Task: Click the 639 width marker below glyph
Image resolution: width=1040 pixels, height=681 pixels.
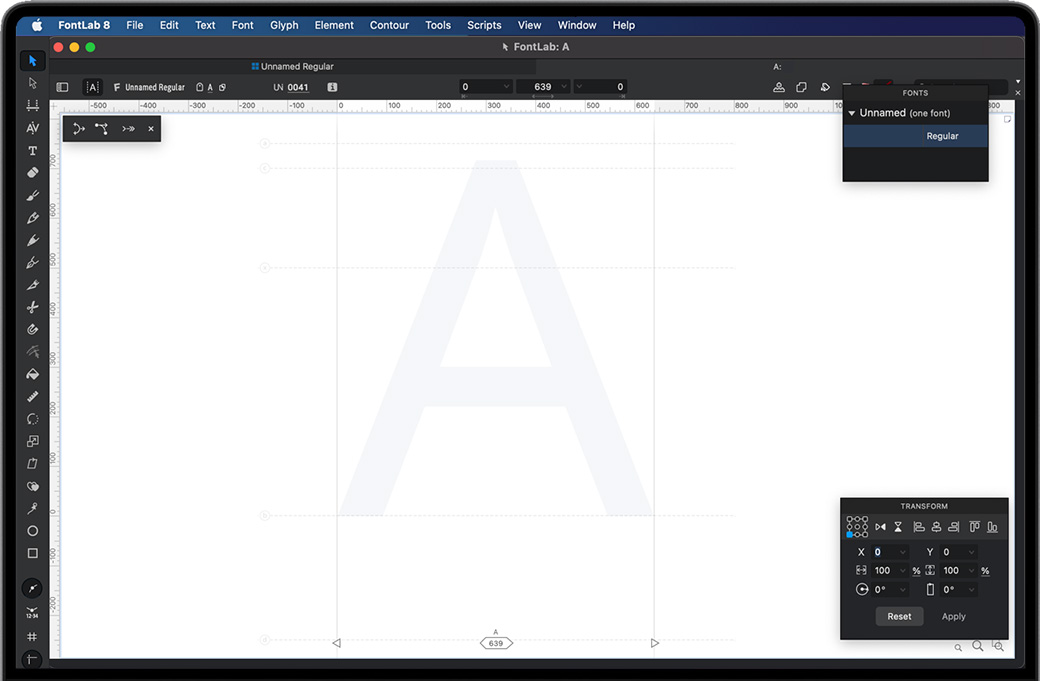Action: [495, 643]
